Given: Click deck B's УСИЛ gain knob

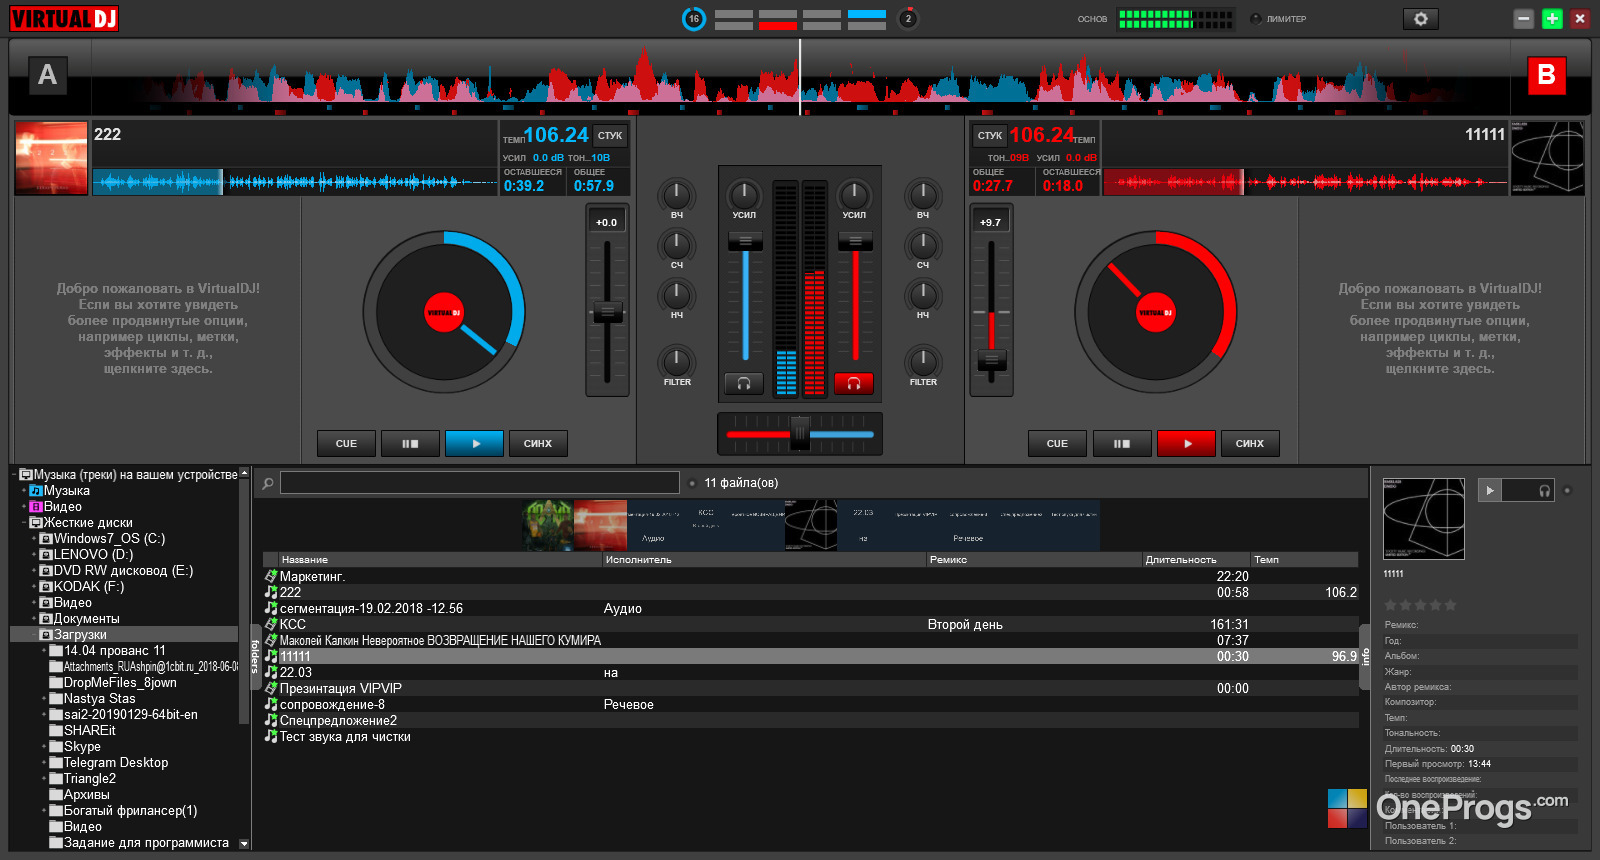Looking at the screenshot, I should click(854, 194).
